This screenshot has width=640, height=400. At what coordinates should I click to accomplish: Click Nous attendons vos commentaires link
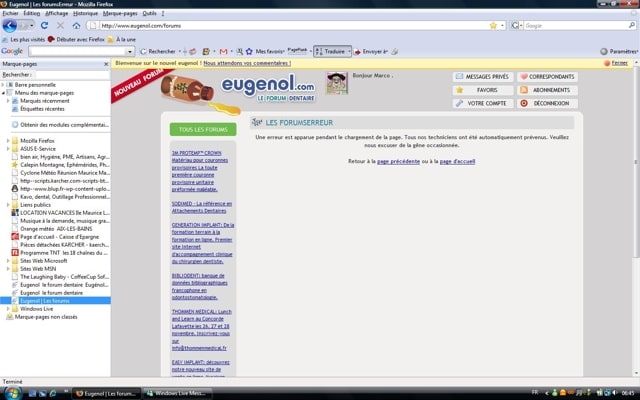coord(247,63)
